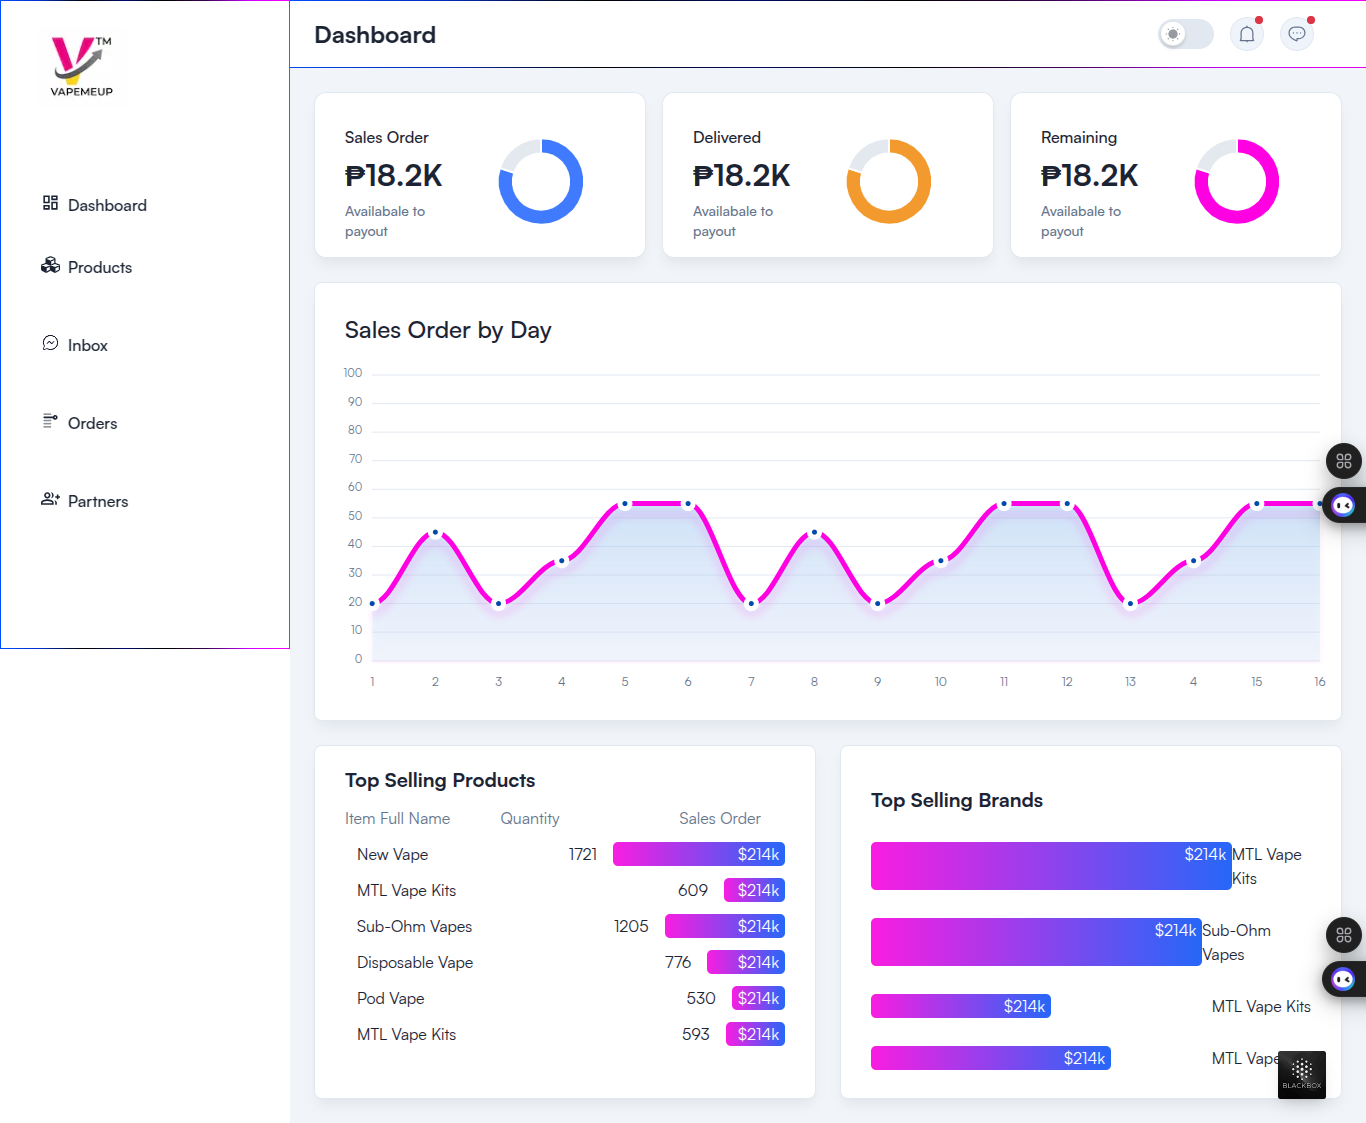Click the day 8 data point on chart

point(814,533)
